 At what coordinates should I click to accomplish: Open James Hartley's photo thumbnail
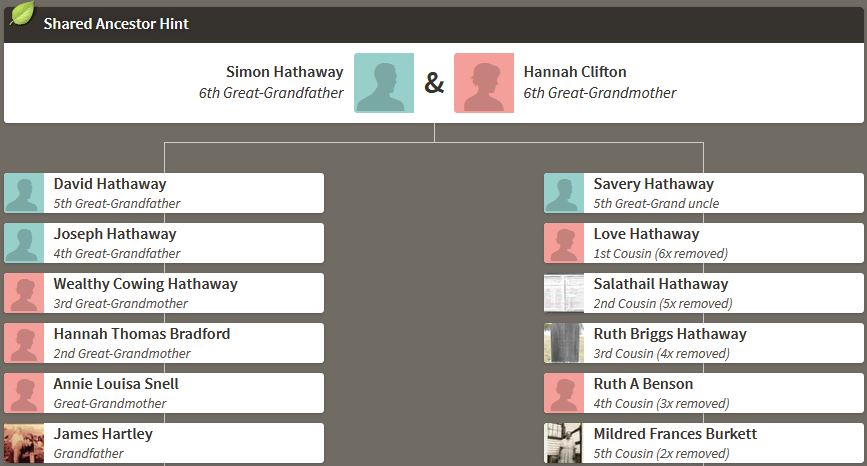click(x=24, y=443)
